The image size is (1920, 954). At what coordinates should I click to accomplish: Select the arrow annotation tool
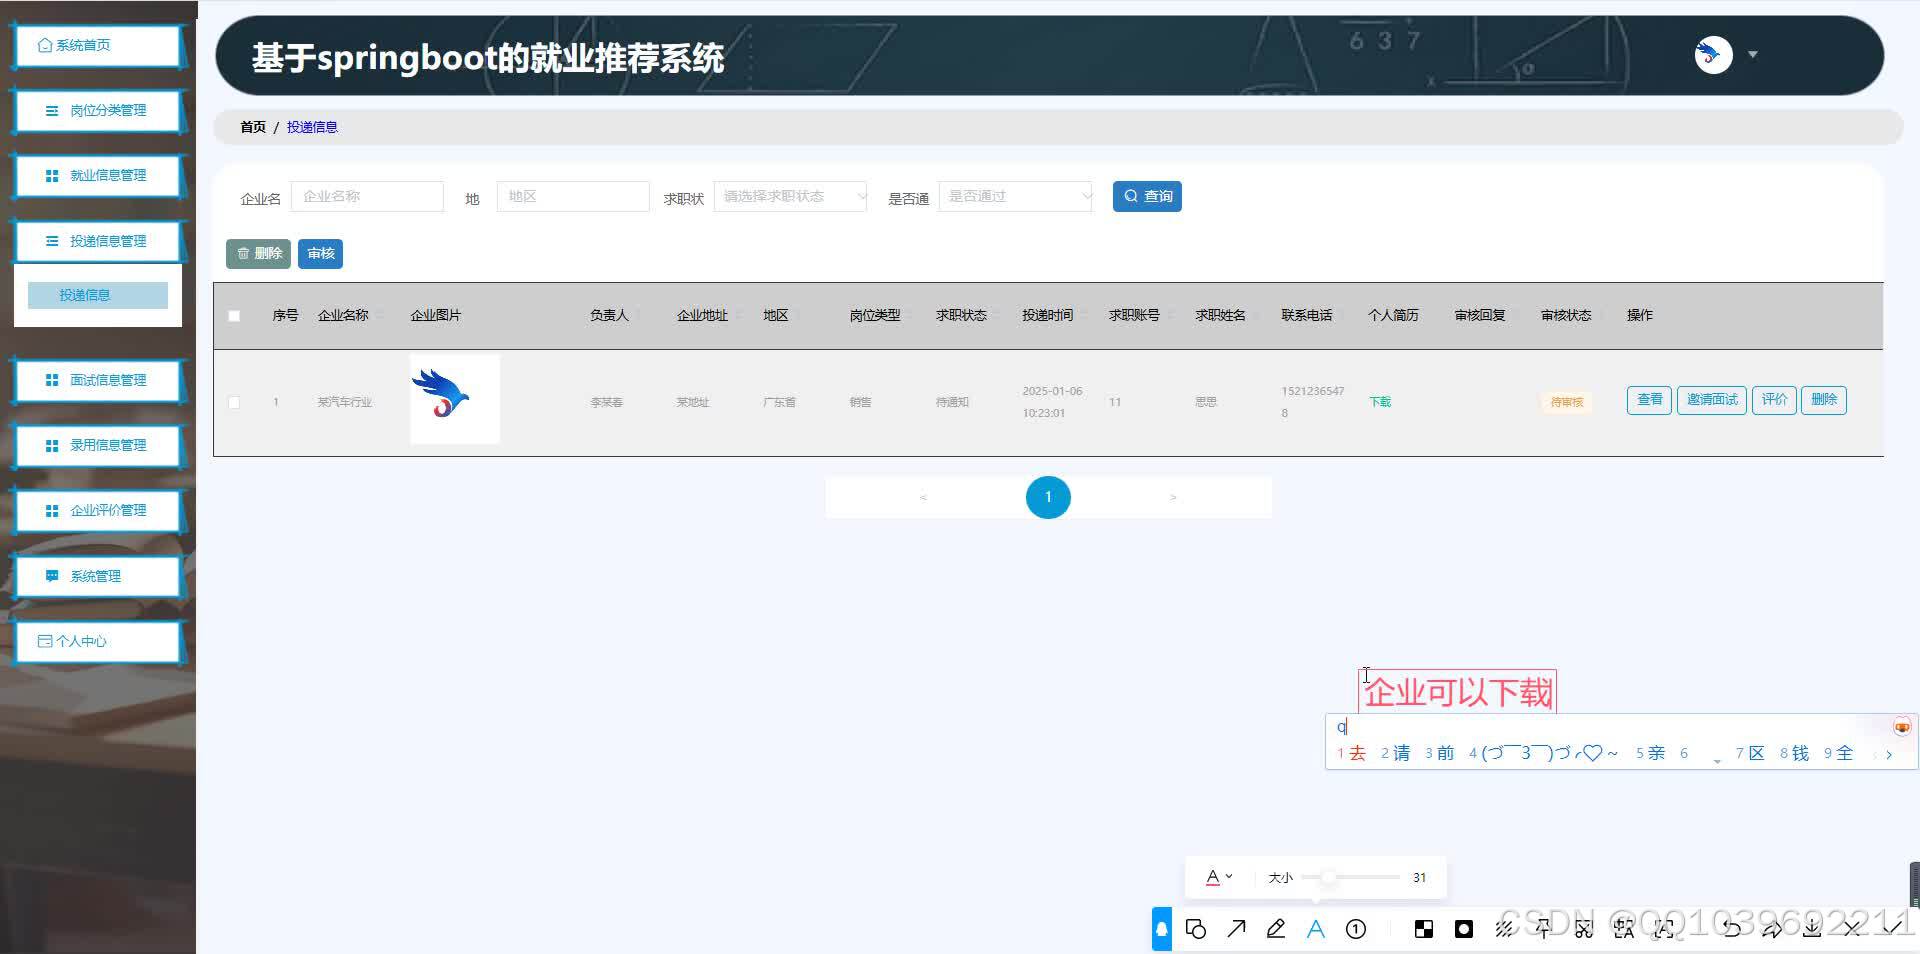[1236, 929]
